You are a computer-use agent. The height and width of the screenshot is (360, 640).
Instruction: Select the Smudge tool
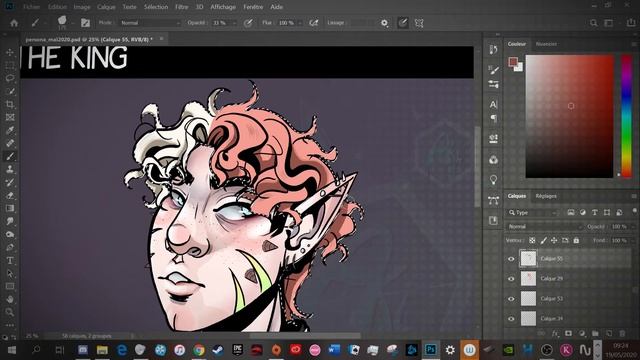point(10,221)
